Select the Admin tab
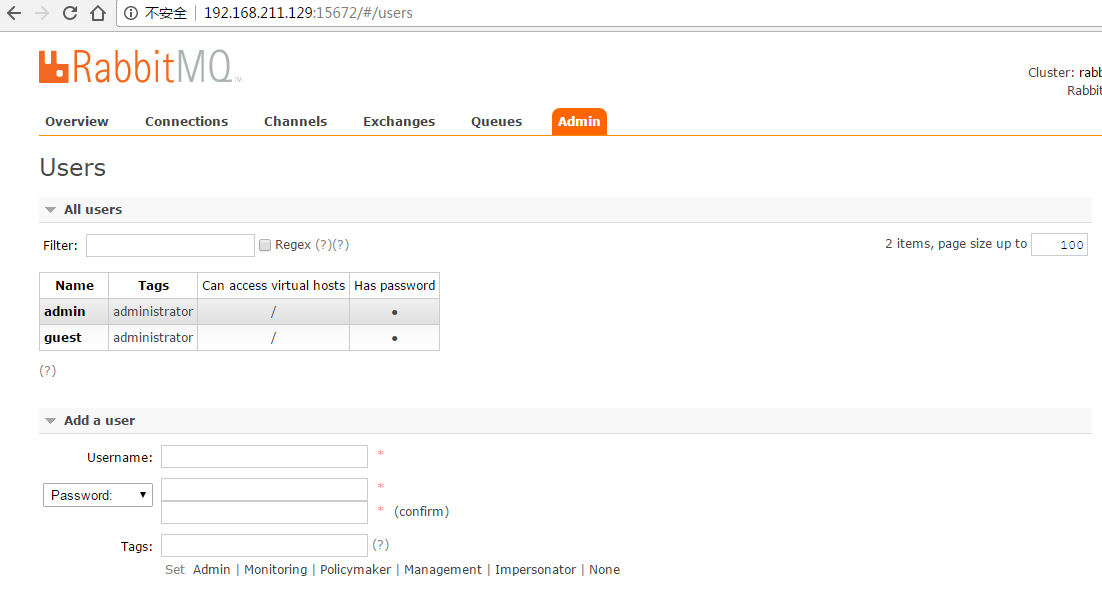 (579, 122)
